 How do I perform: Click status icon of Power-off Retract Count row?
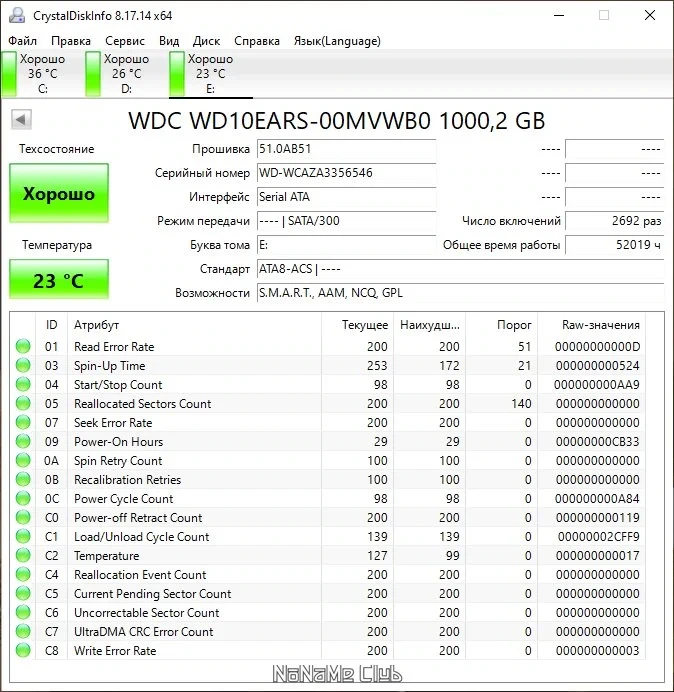(x=23, y=517)
